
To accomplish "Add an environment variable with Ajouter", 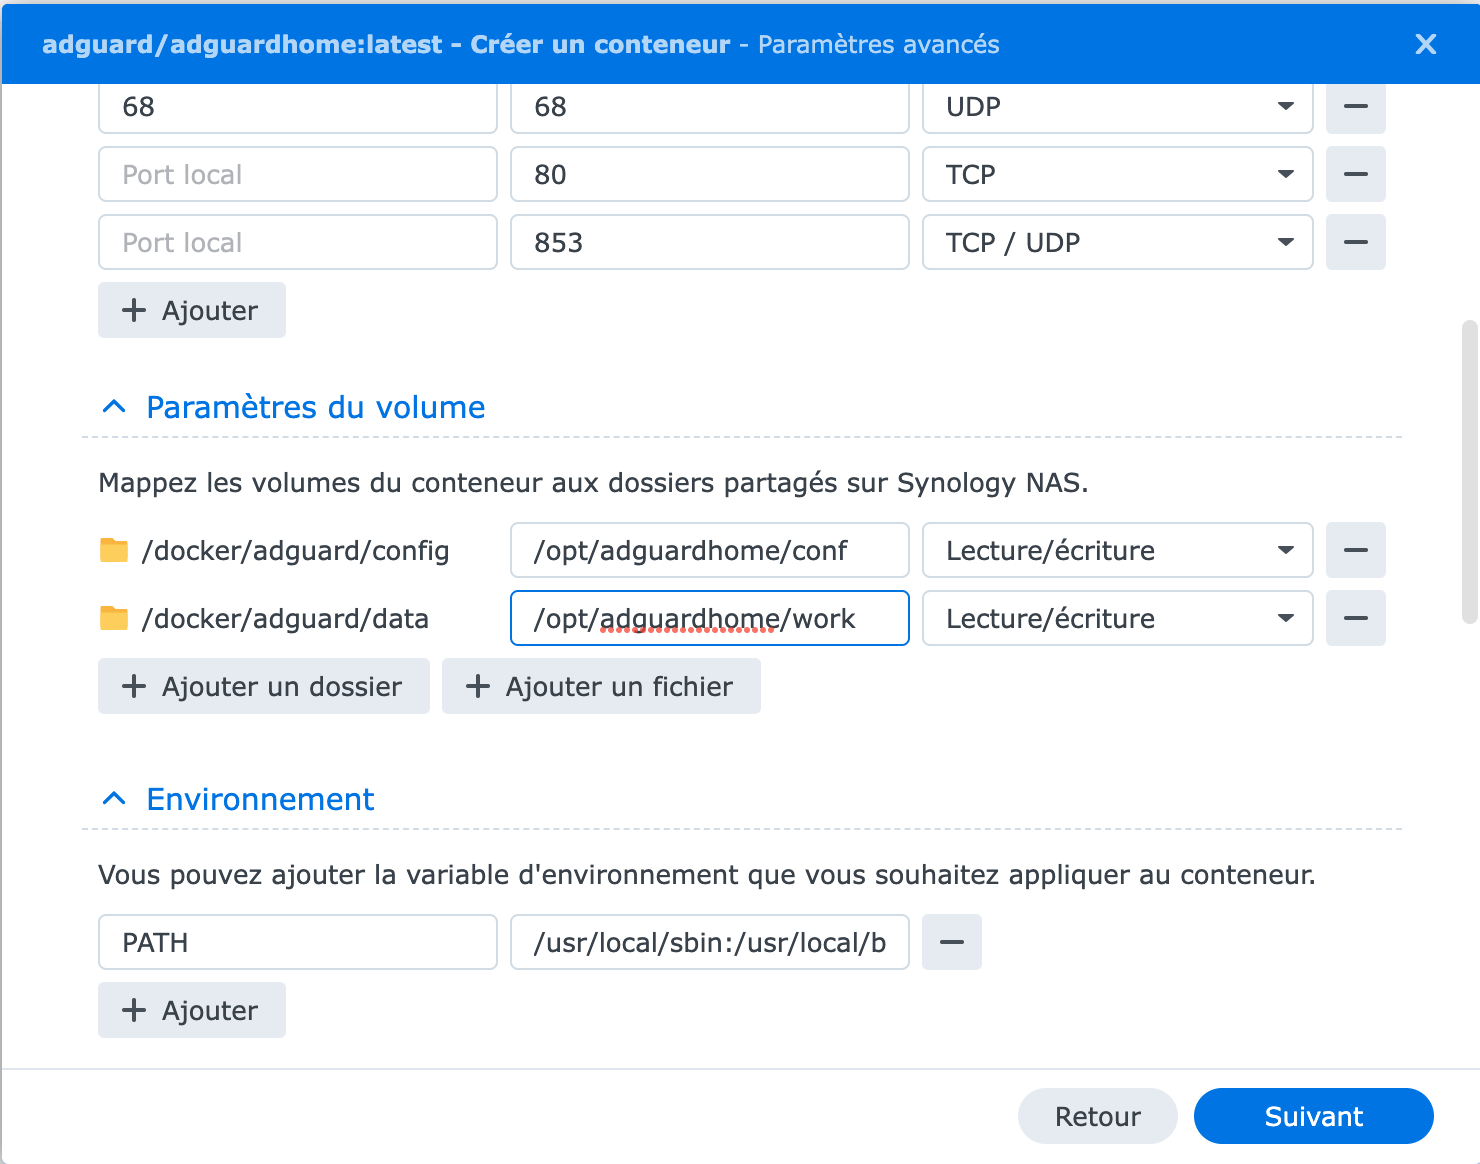I will [x=192, y=1010].
